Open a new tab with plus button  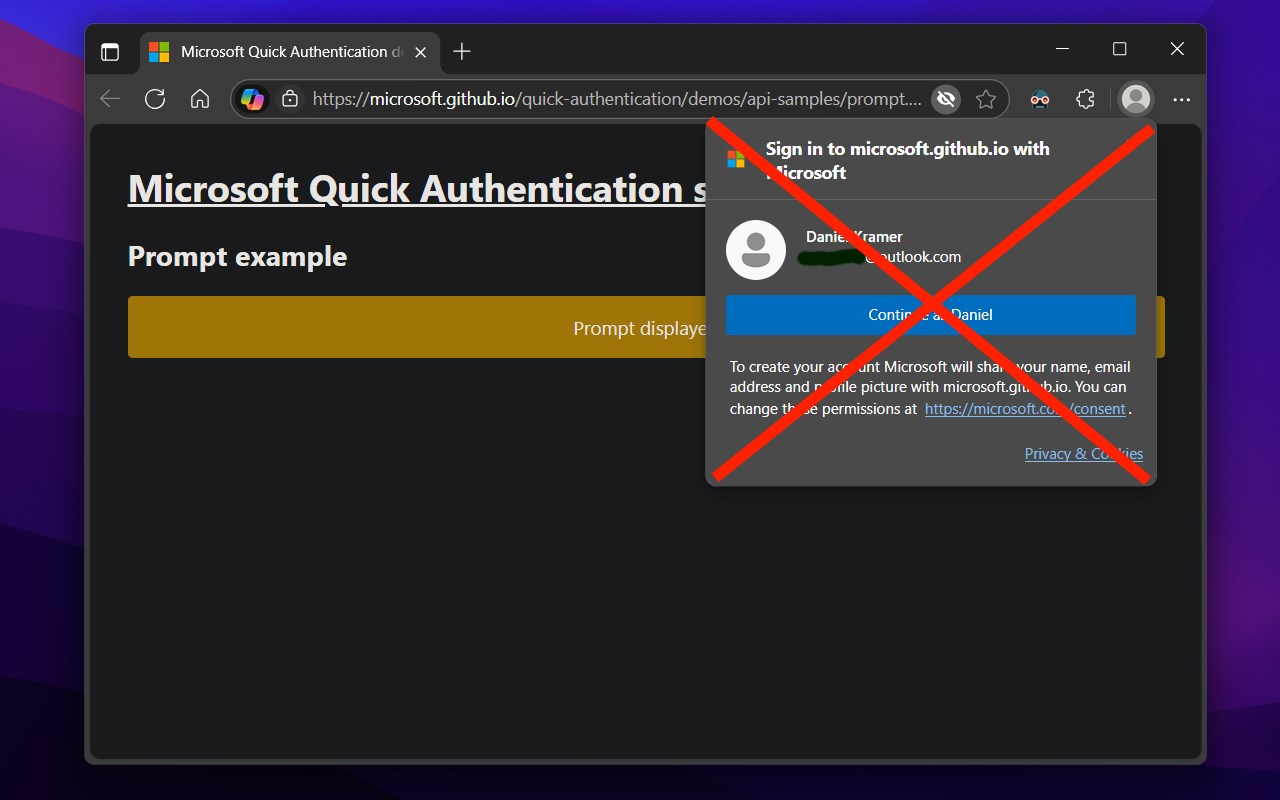click(x=461, y=52)
